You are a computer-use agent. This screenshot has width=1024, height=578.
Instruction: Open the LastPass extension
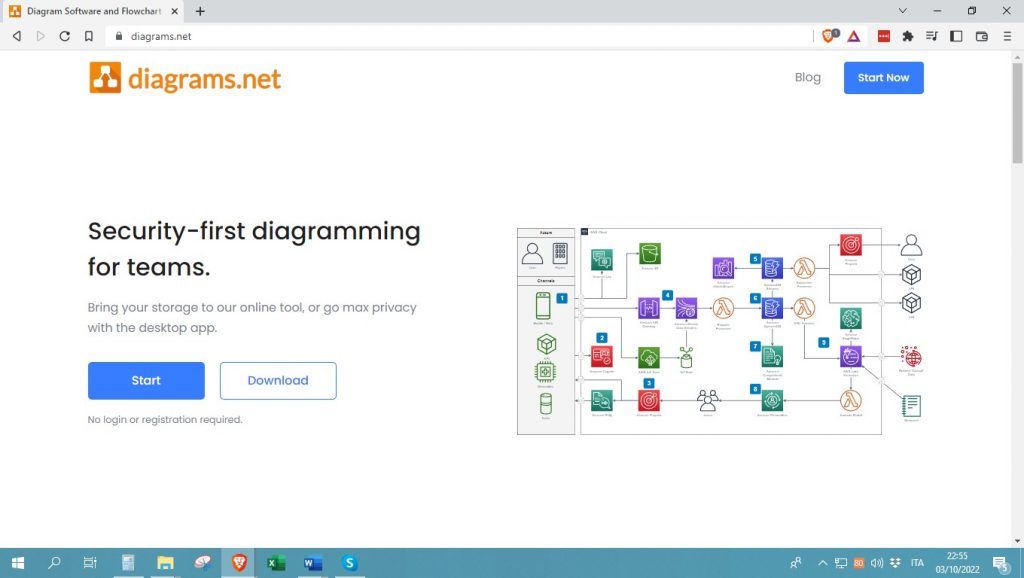(x=883, y=36)
